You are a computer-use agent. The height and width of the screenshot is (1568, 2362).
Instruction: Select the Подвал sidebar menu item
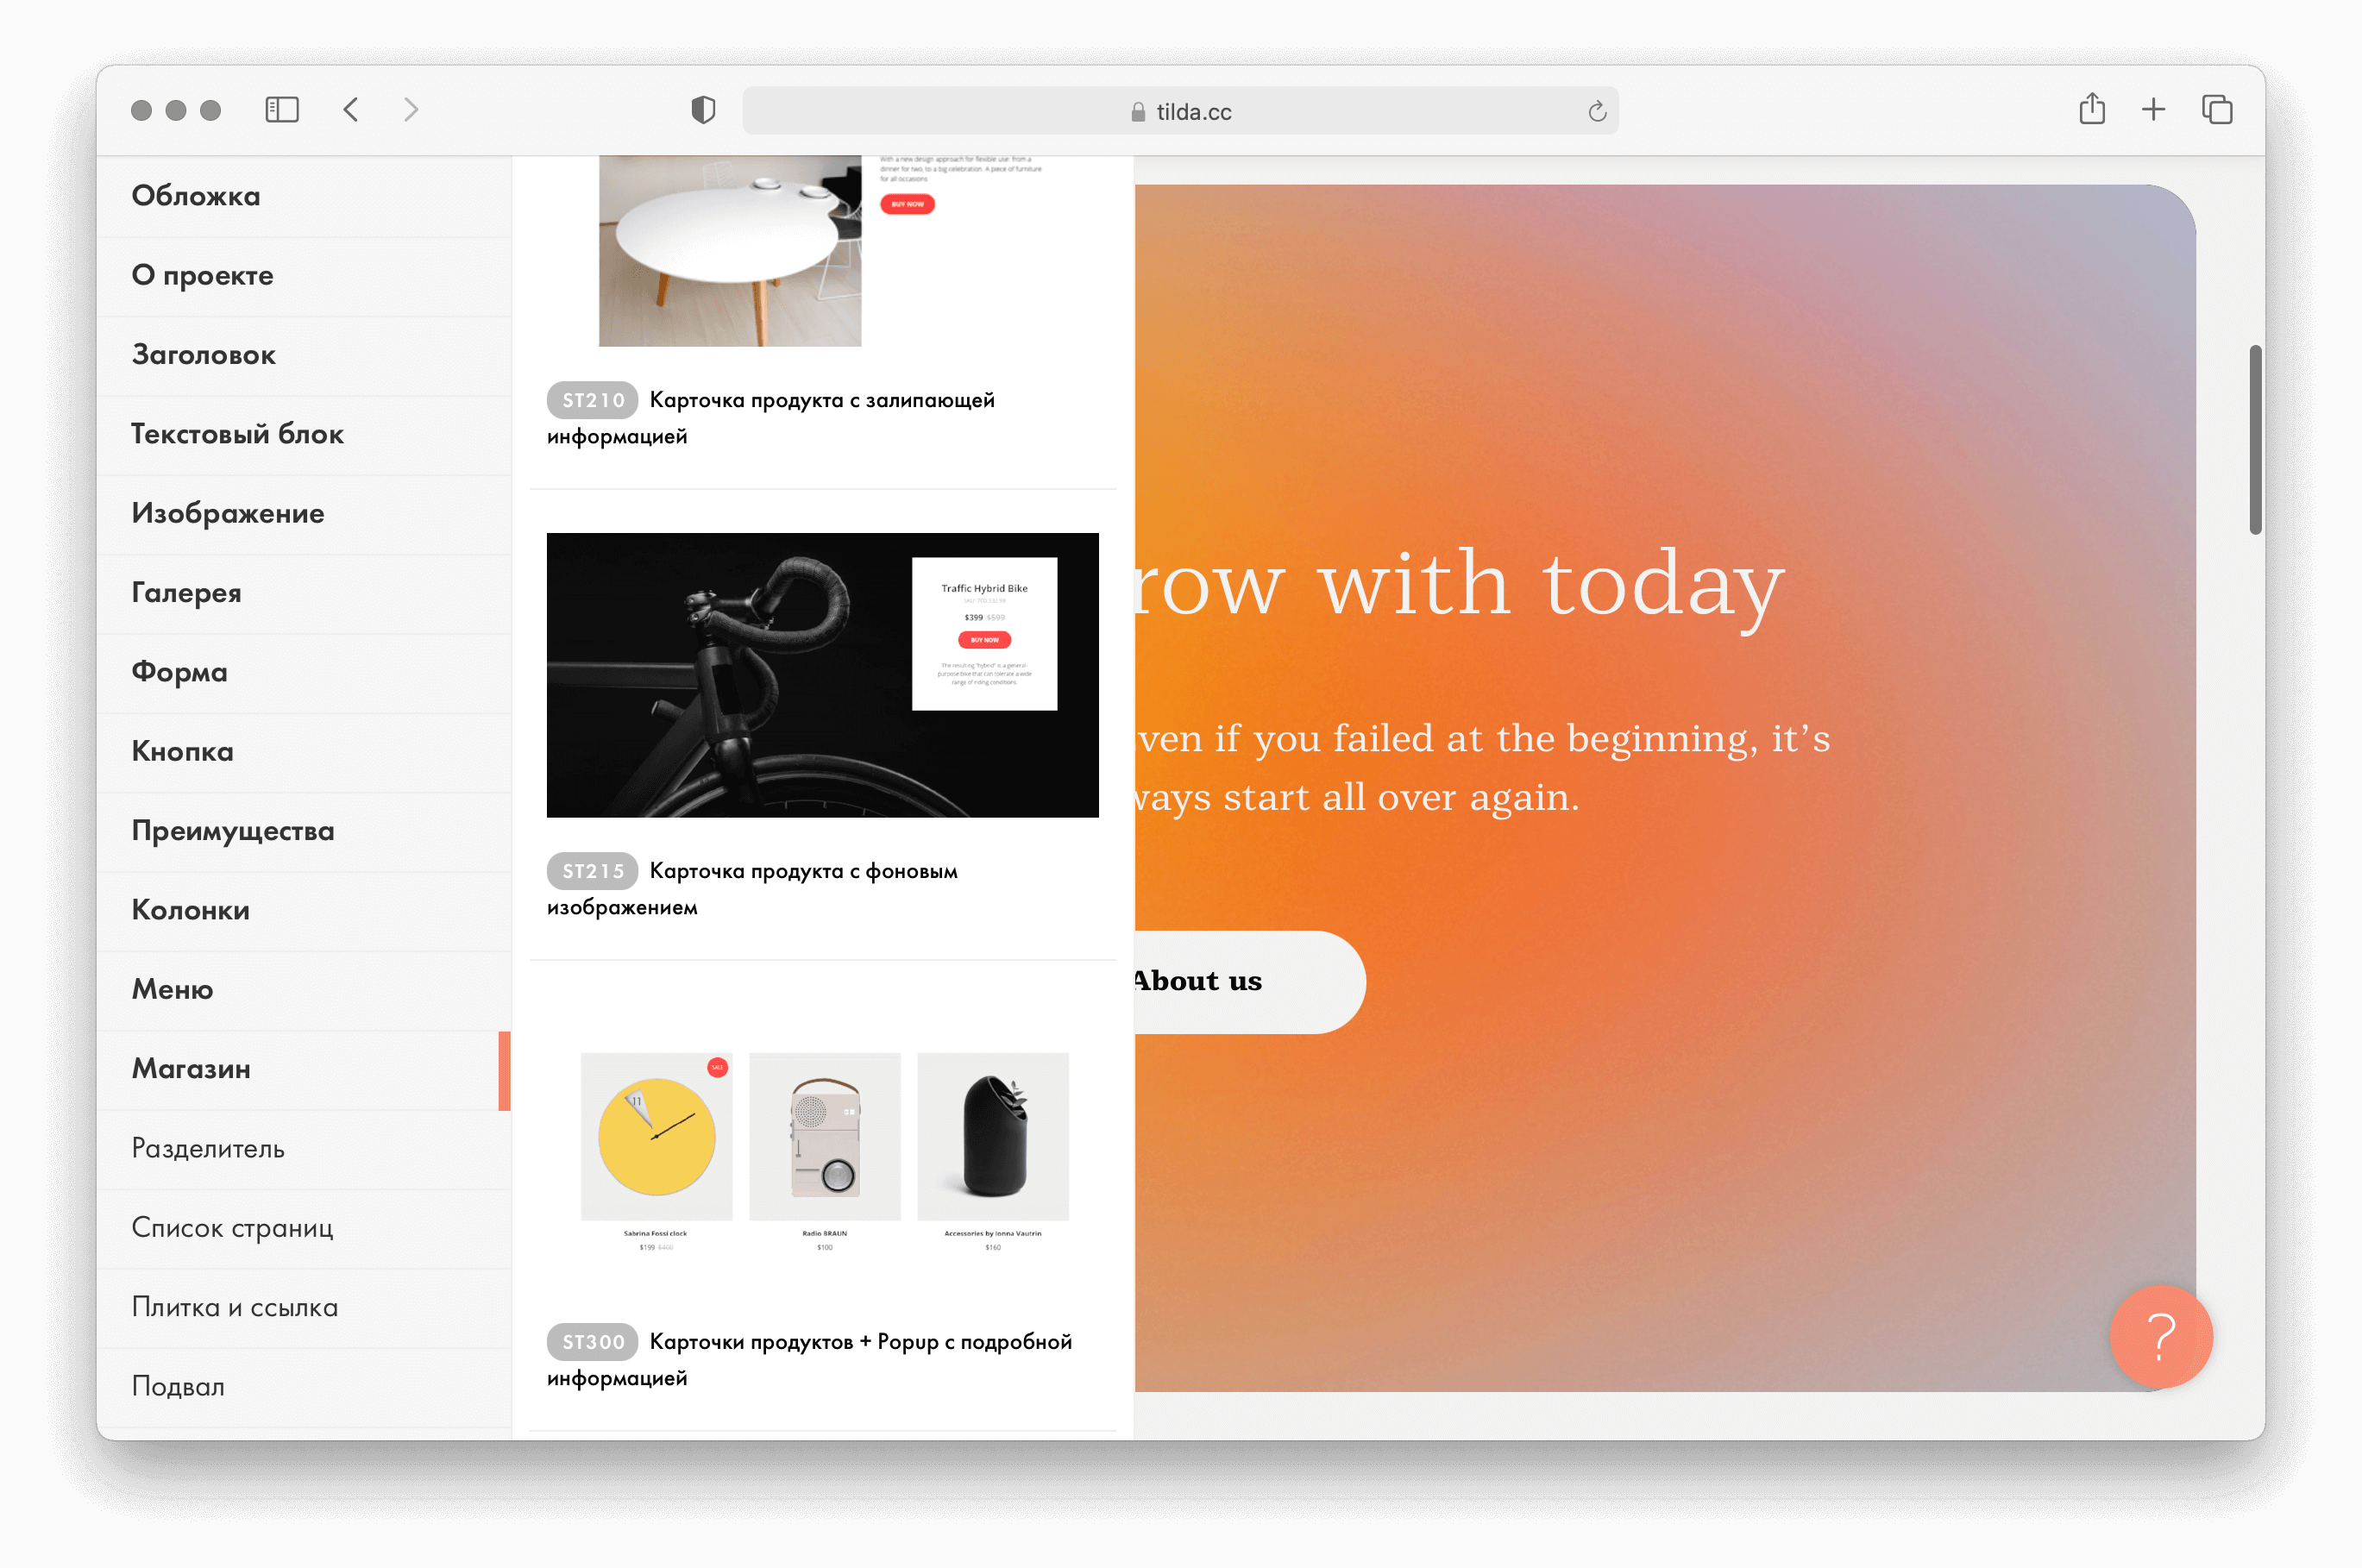coord(179,1384)
